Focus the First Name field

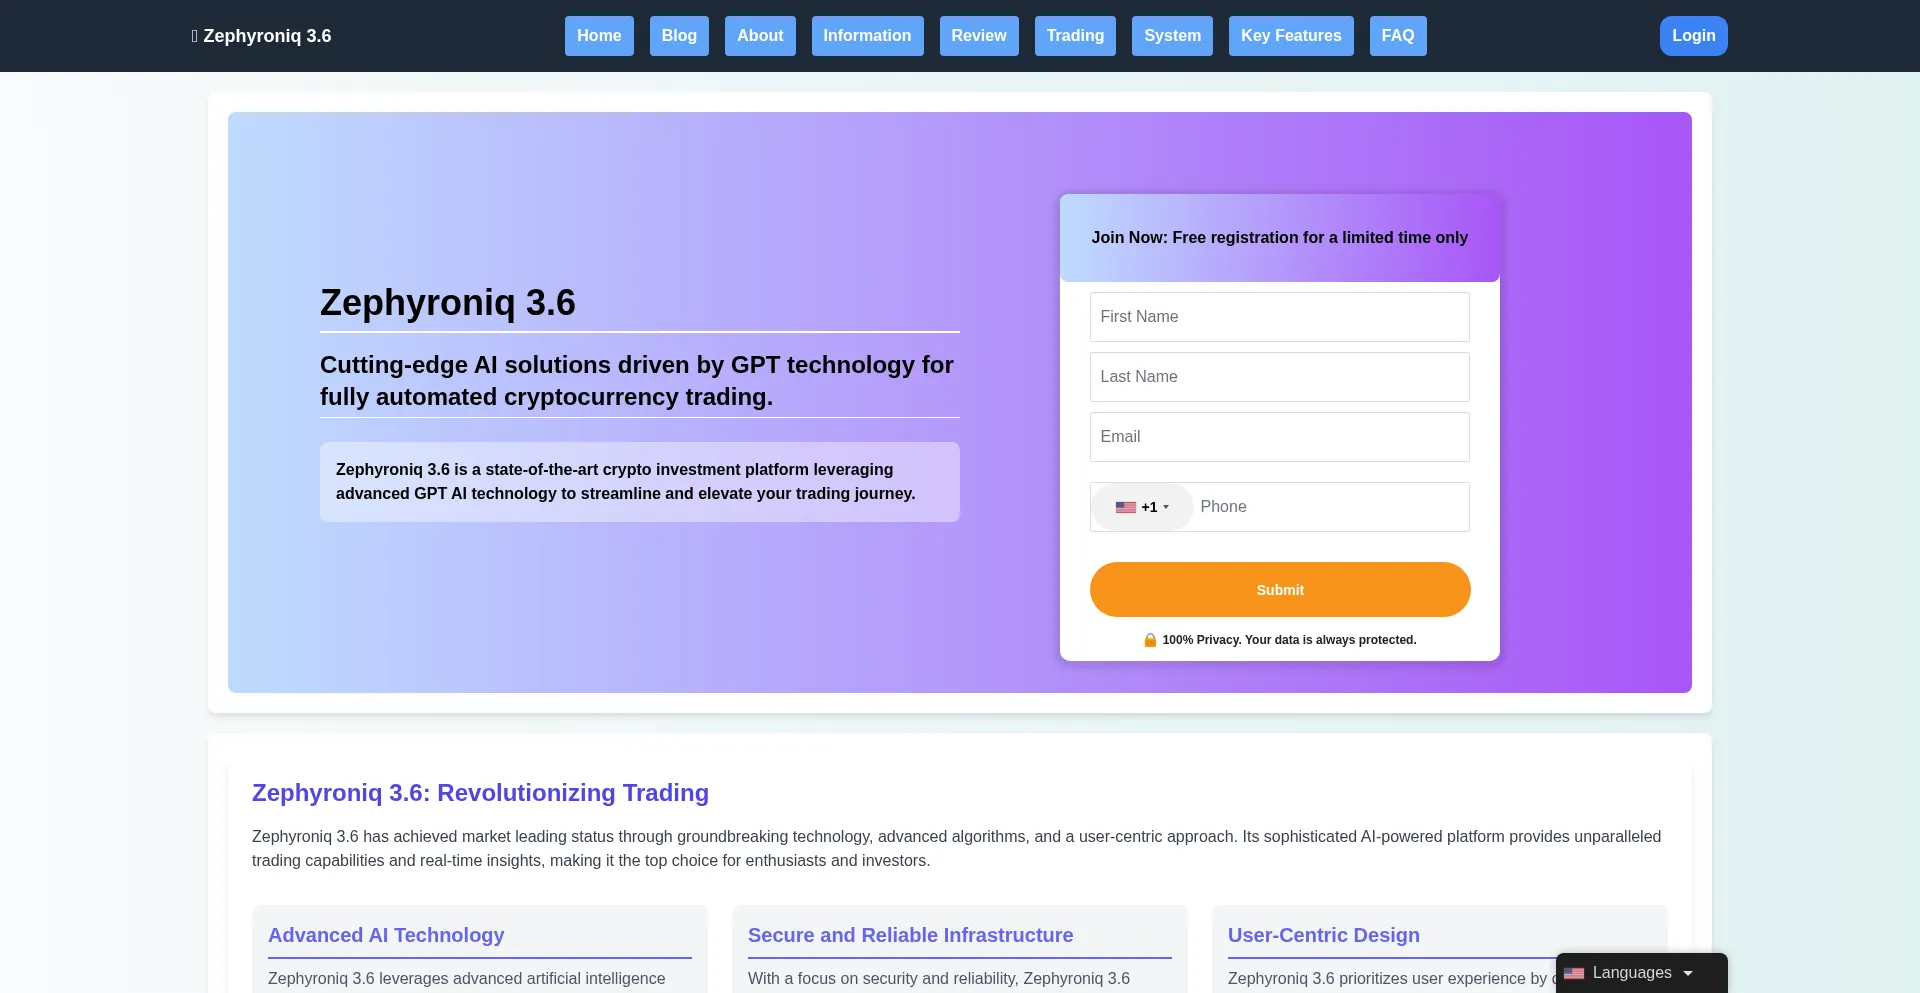1279,317
